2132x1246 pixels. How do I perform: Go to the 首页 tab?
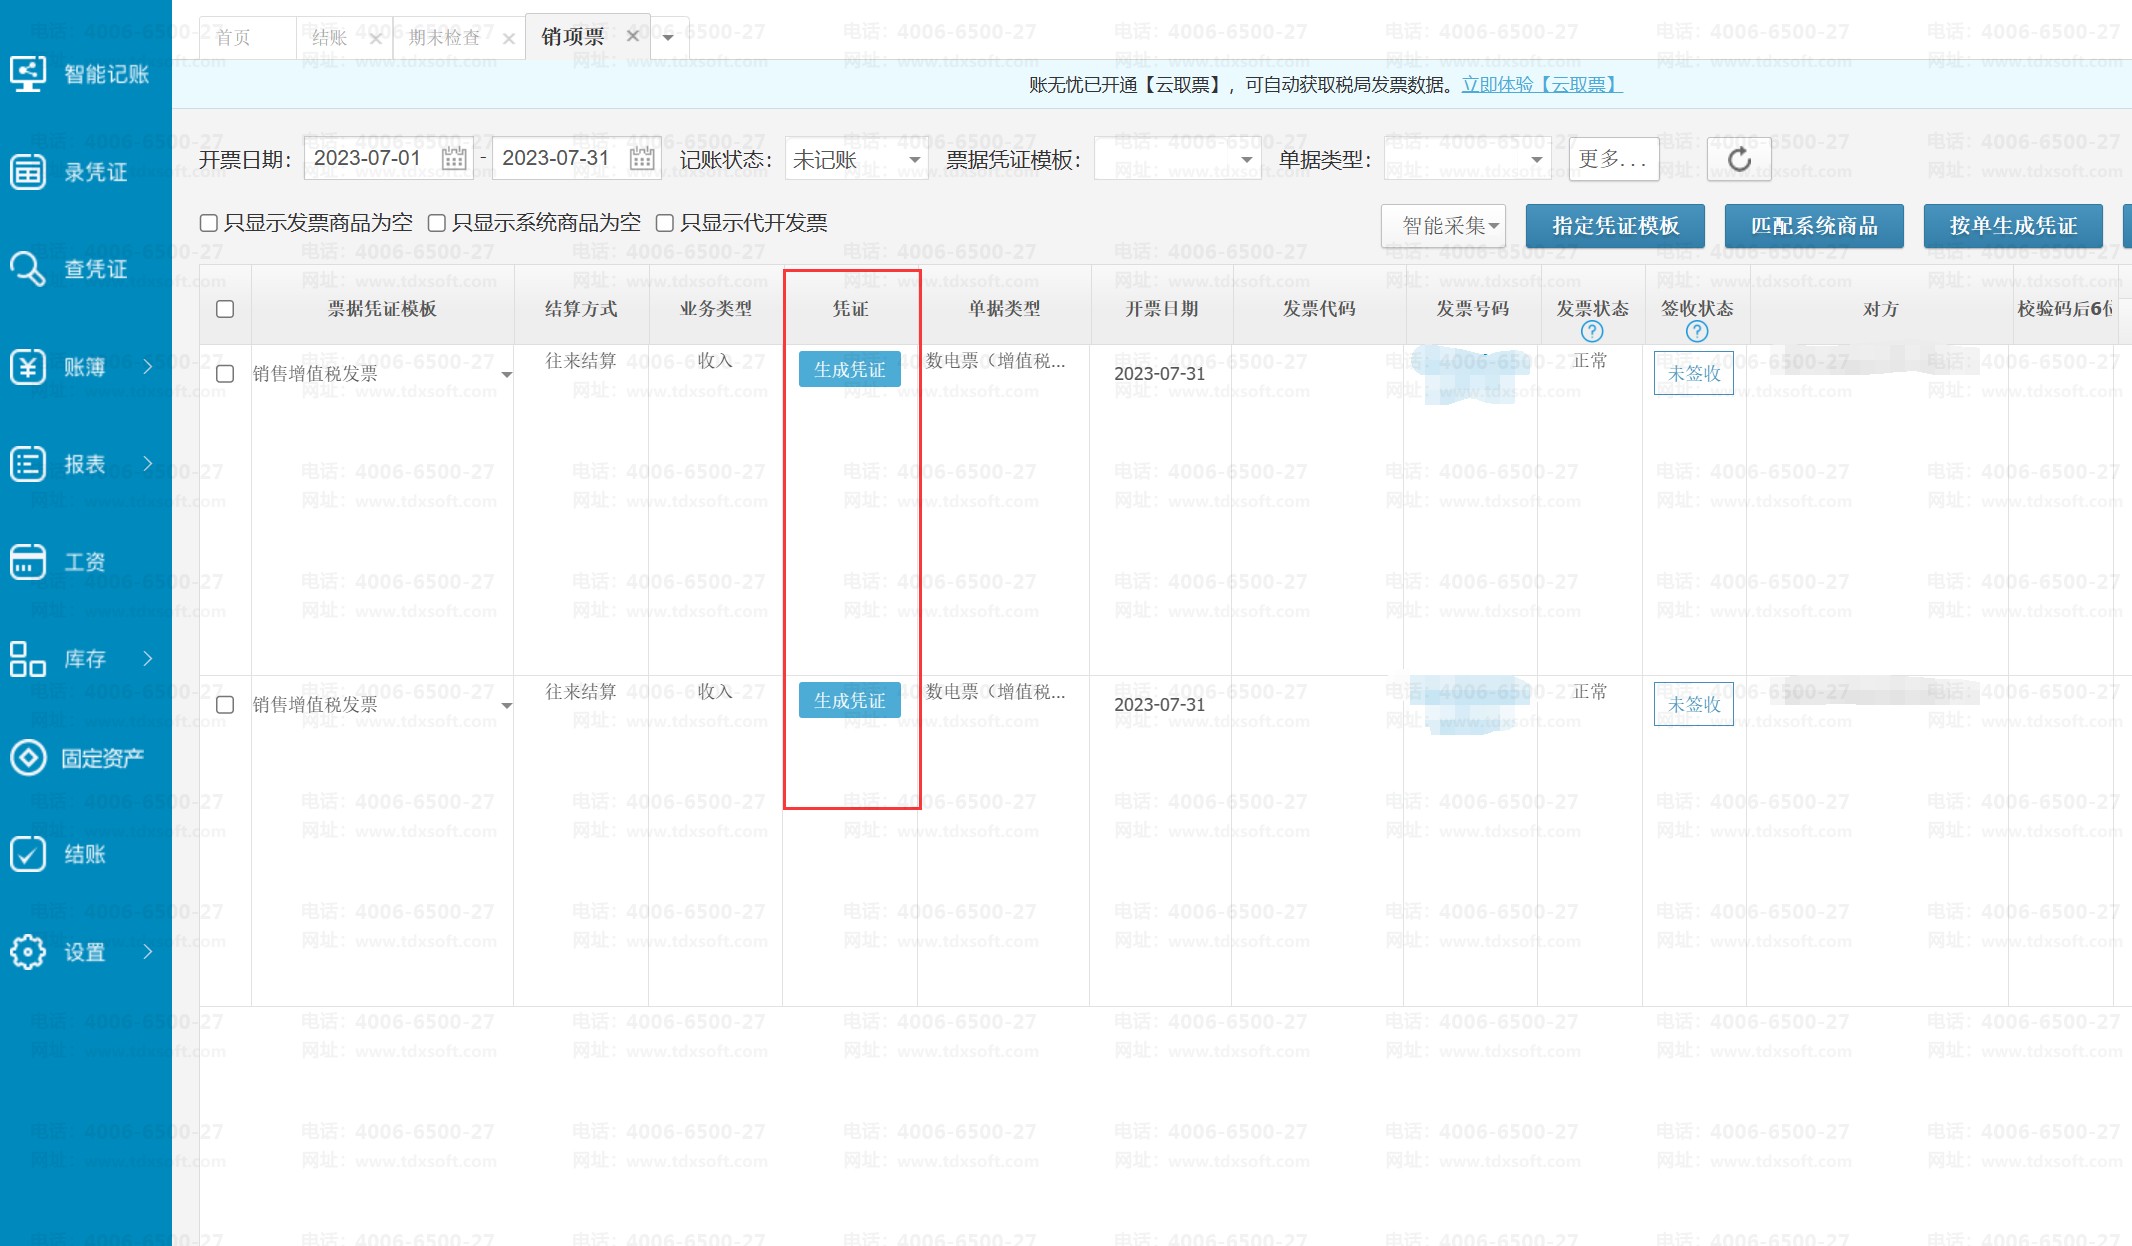click(x=233, y=38)
